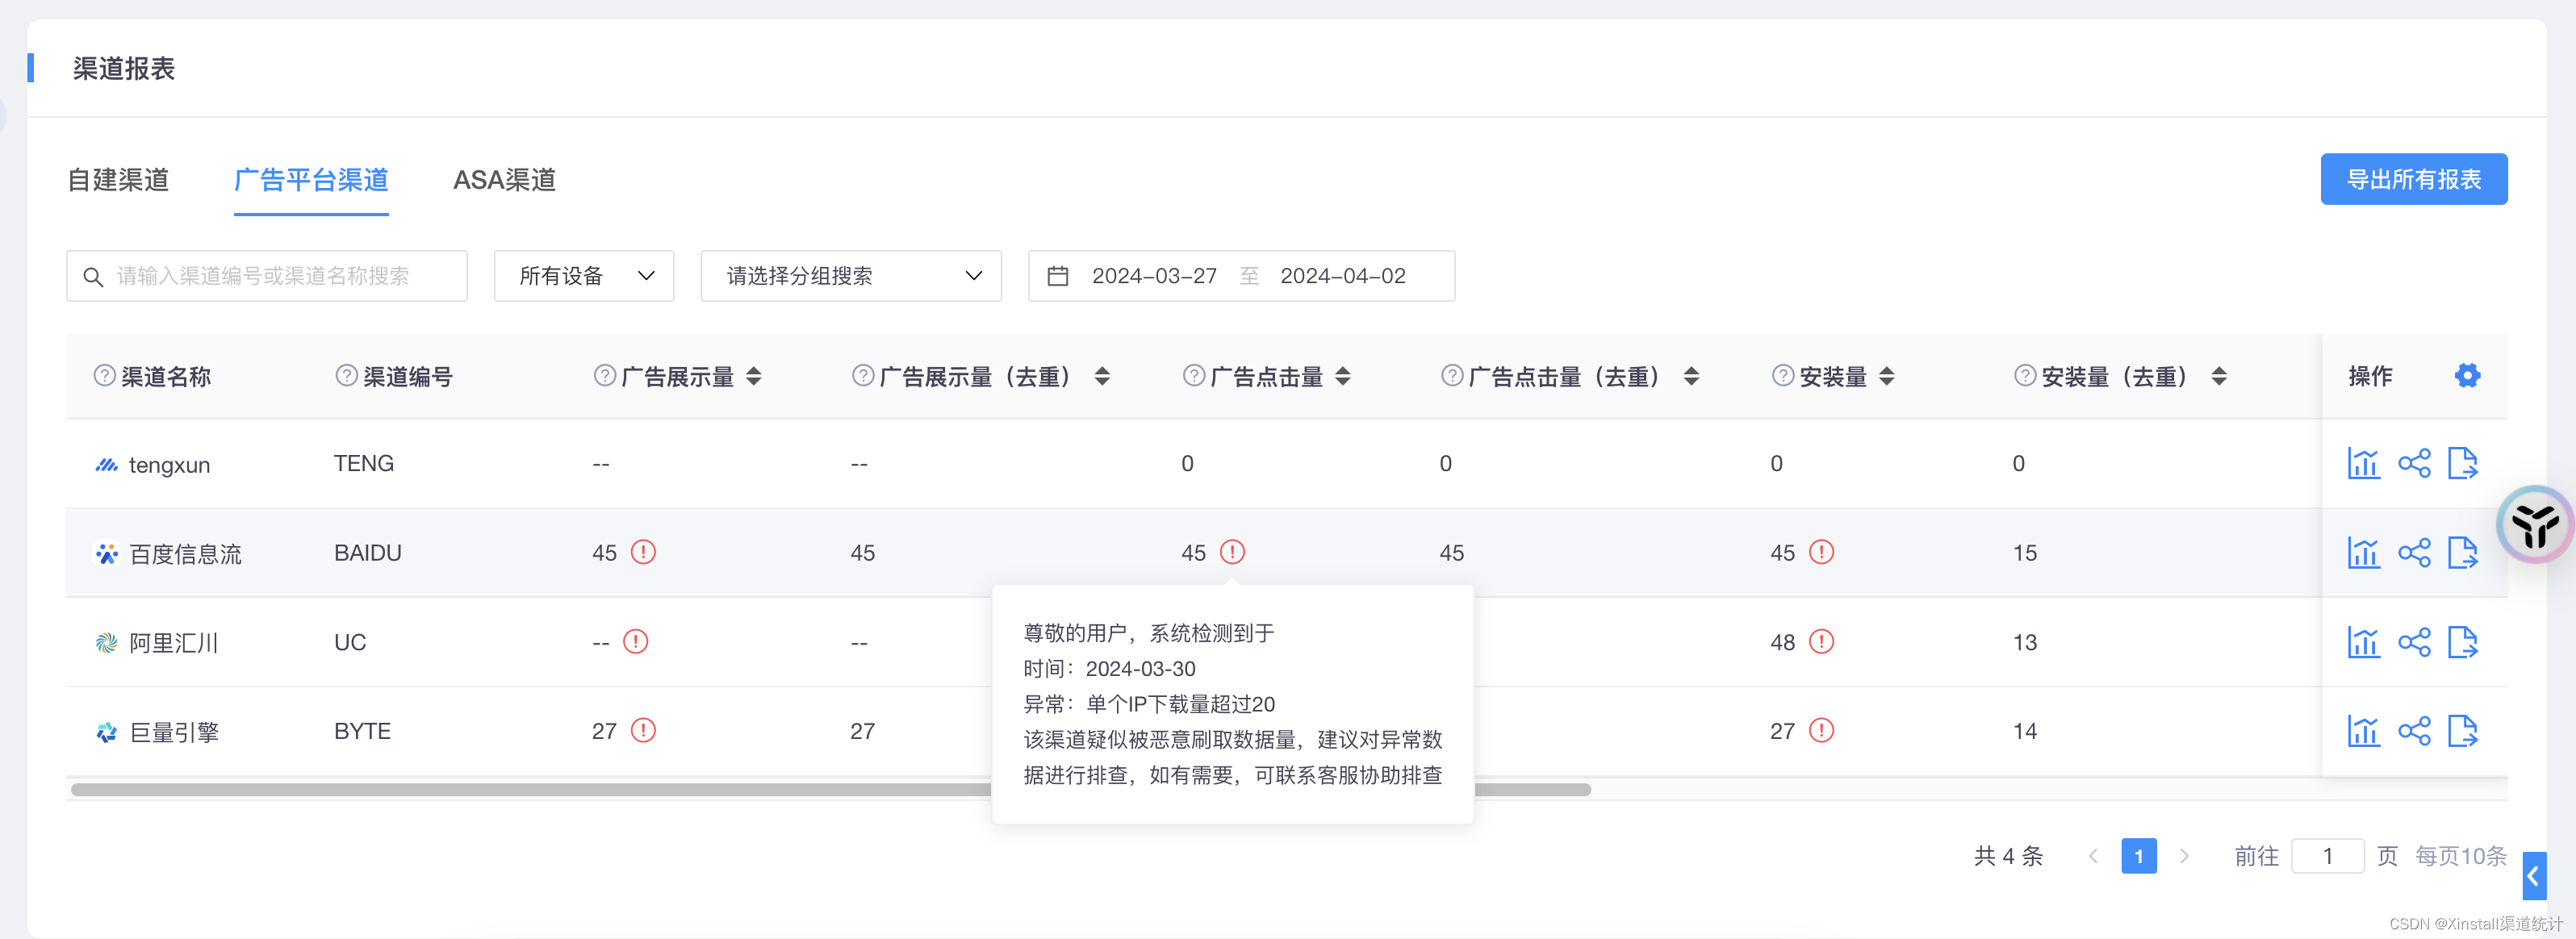This screenshot has width=2576, height=939.
Task: Click help icon next to 广告点击量 header
Action: [1193, 376]
